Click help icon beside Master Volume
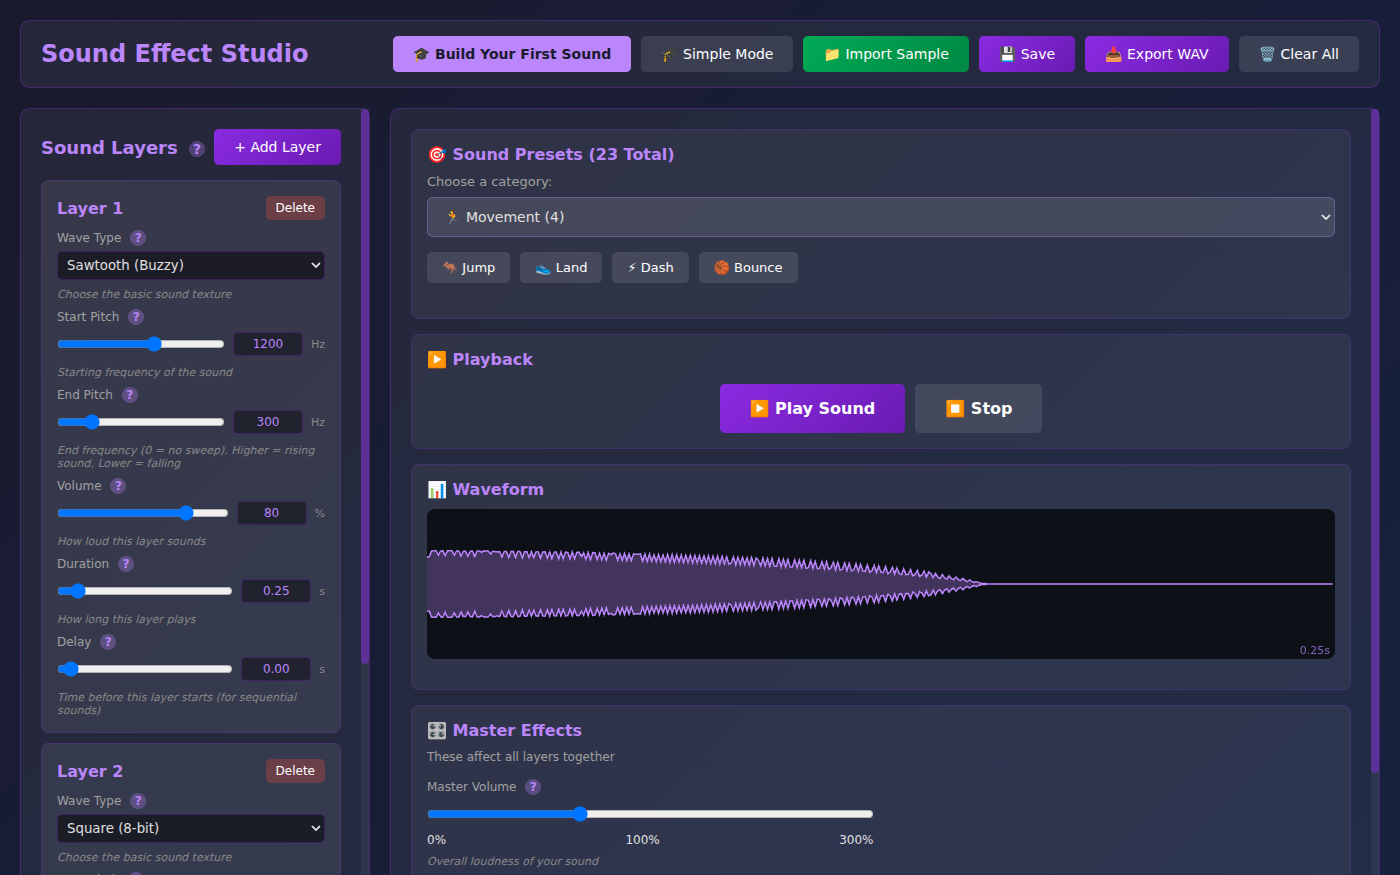 (533, 787)
